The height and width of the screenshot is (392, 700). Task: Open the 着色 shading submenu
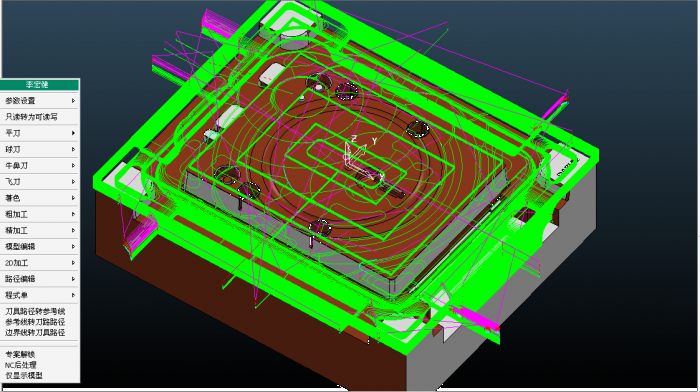(x=39, y=198)
